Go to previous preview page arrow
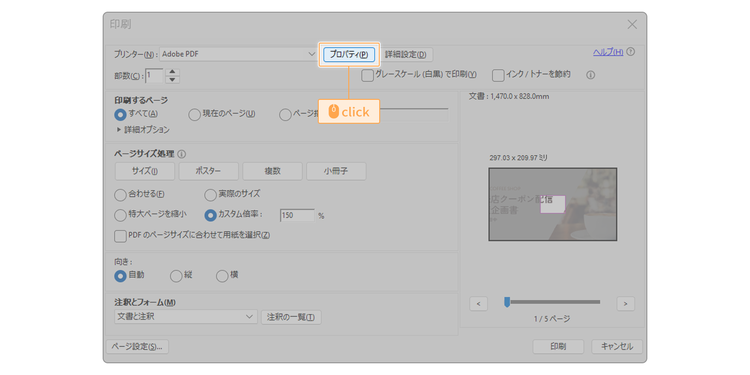 [x=479, y=303]
